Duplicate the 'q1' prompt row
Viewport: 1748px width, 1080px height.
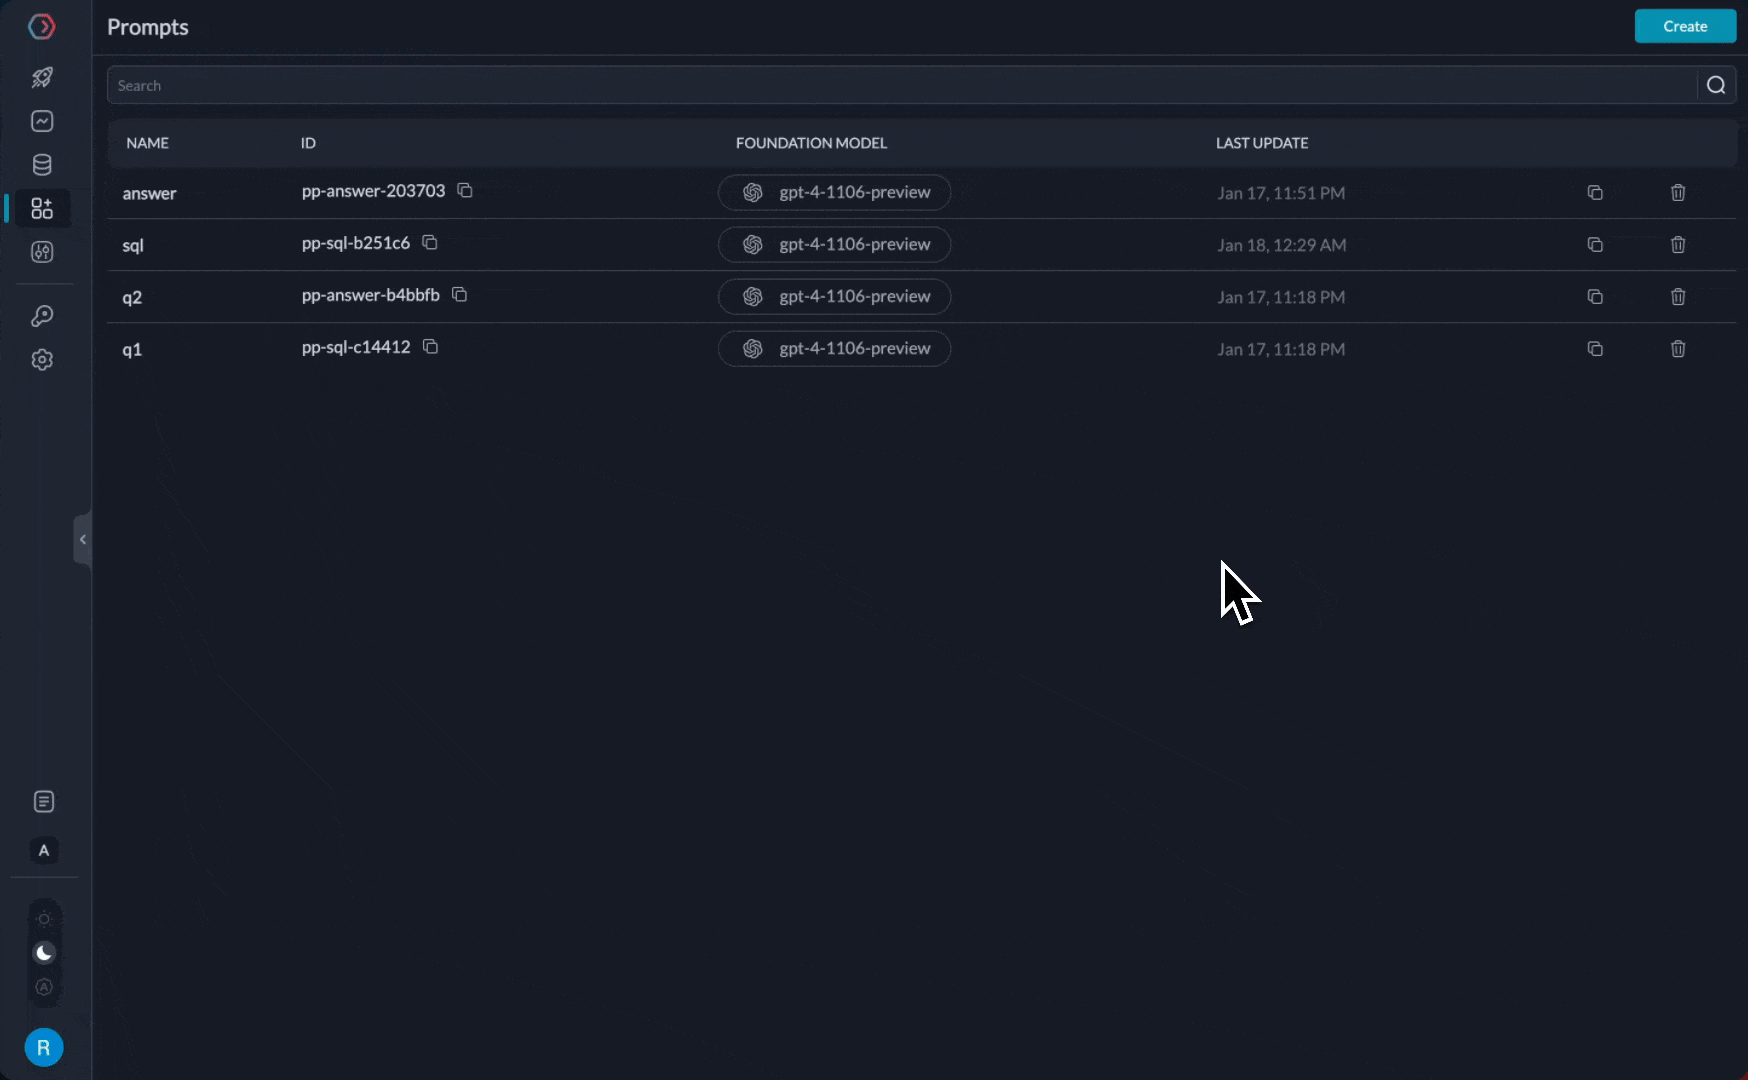1595,348
